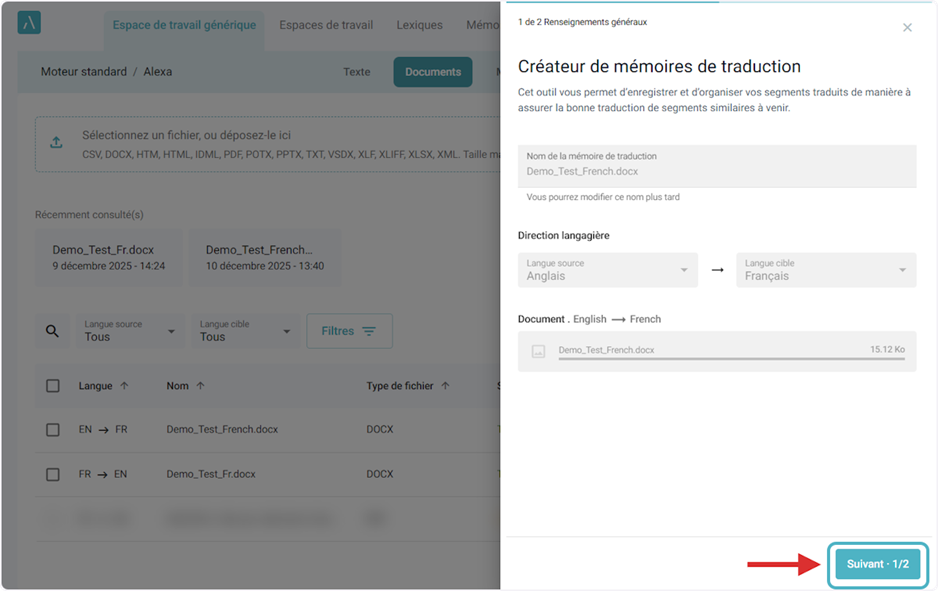Viewport: 938px width, 591px height.
Task: Check the Demo_Test_French.docx row checkbox
Action: coord(53,430)
